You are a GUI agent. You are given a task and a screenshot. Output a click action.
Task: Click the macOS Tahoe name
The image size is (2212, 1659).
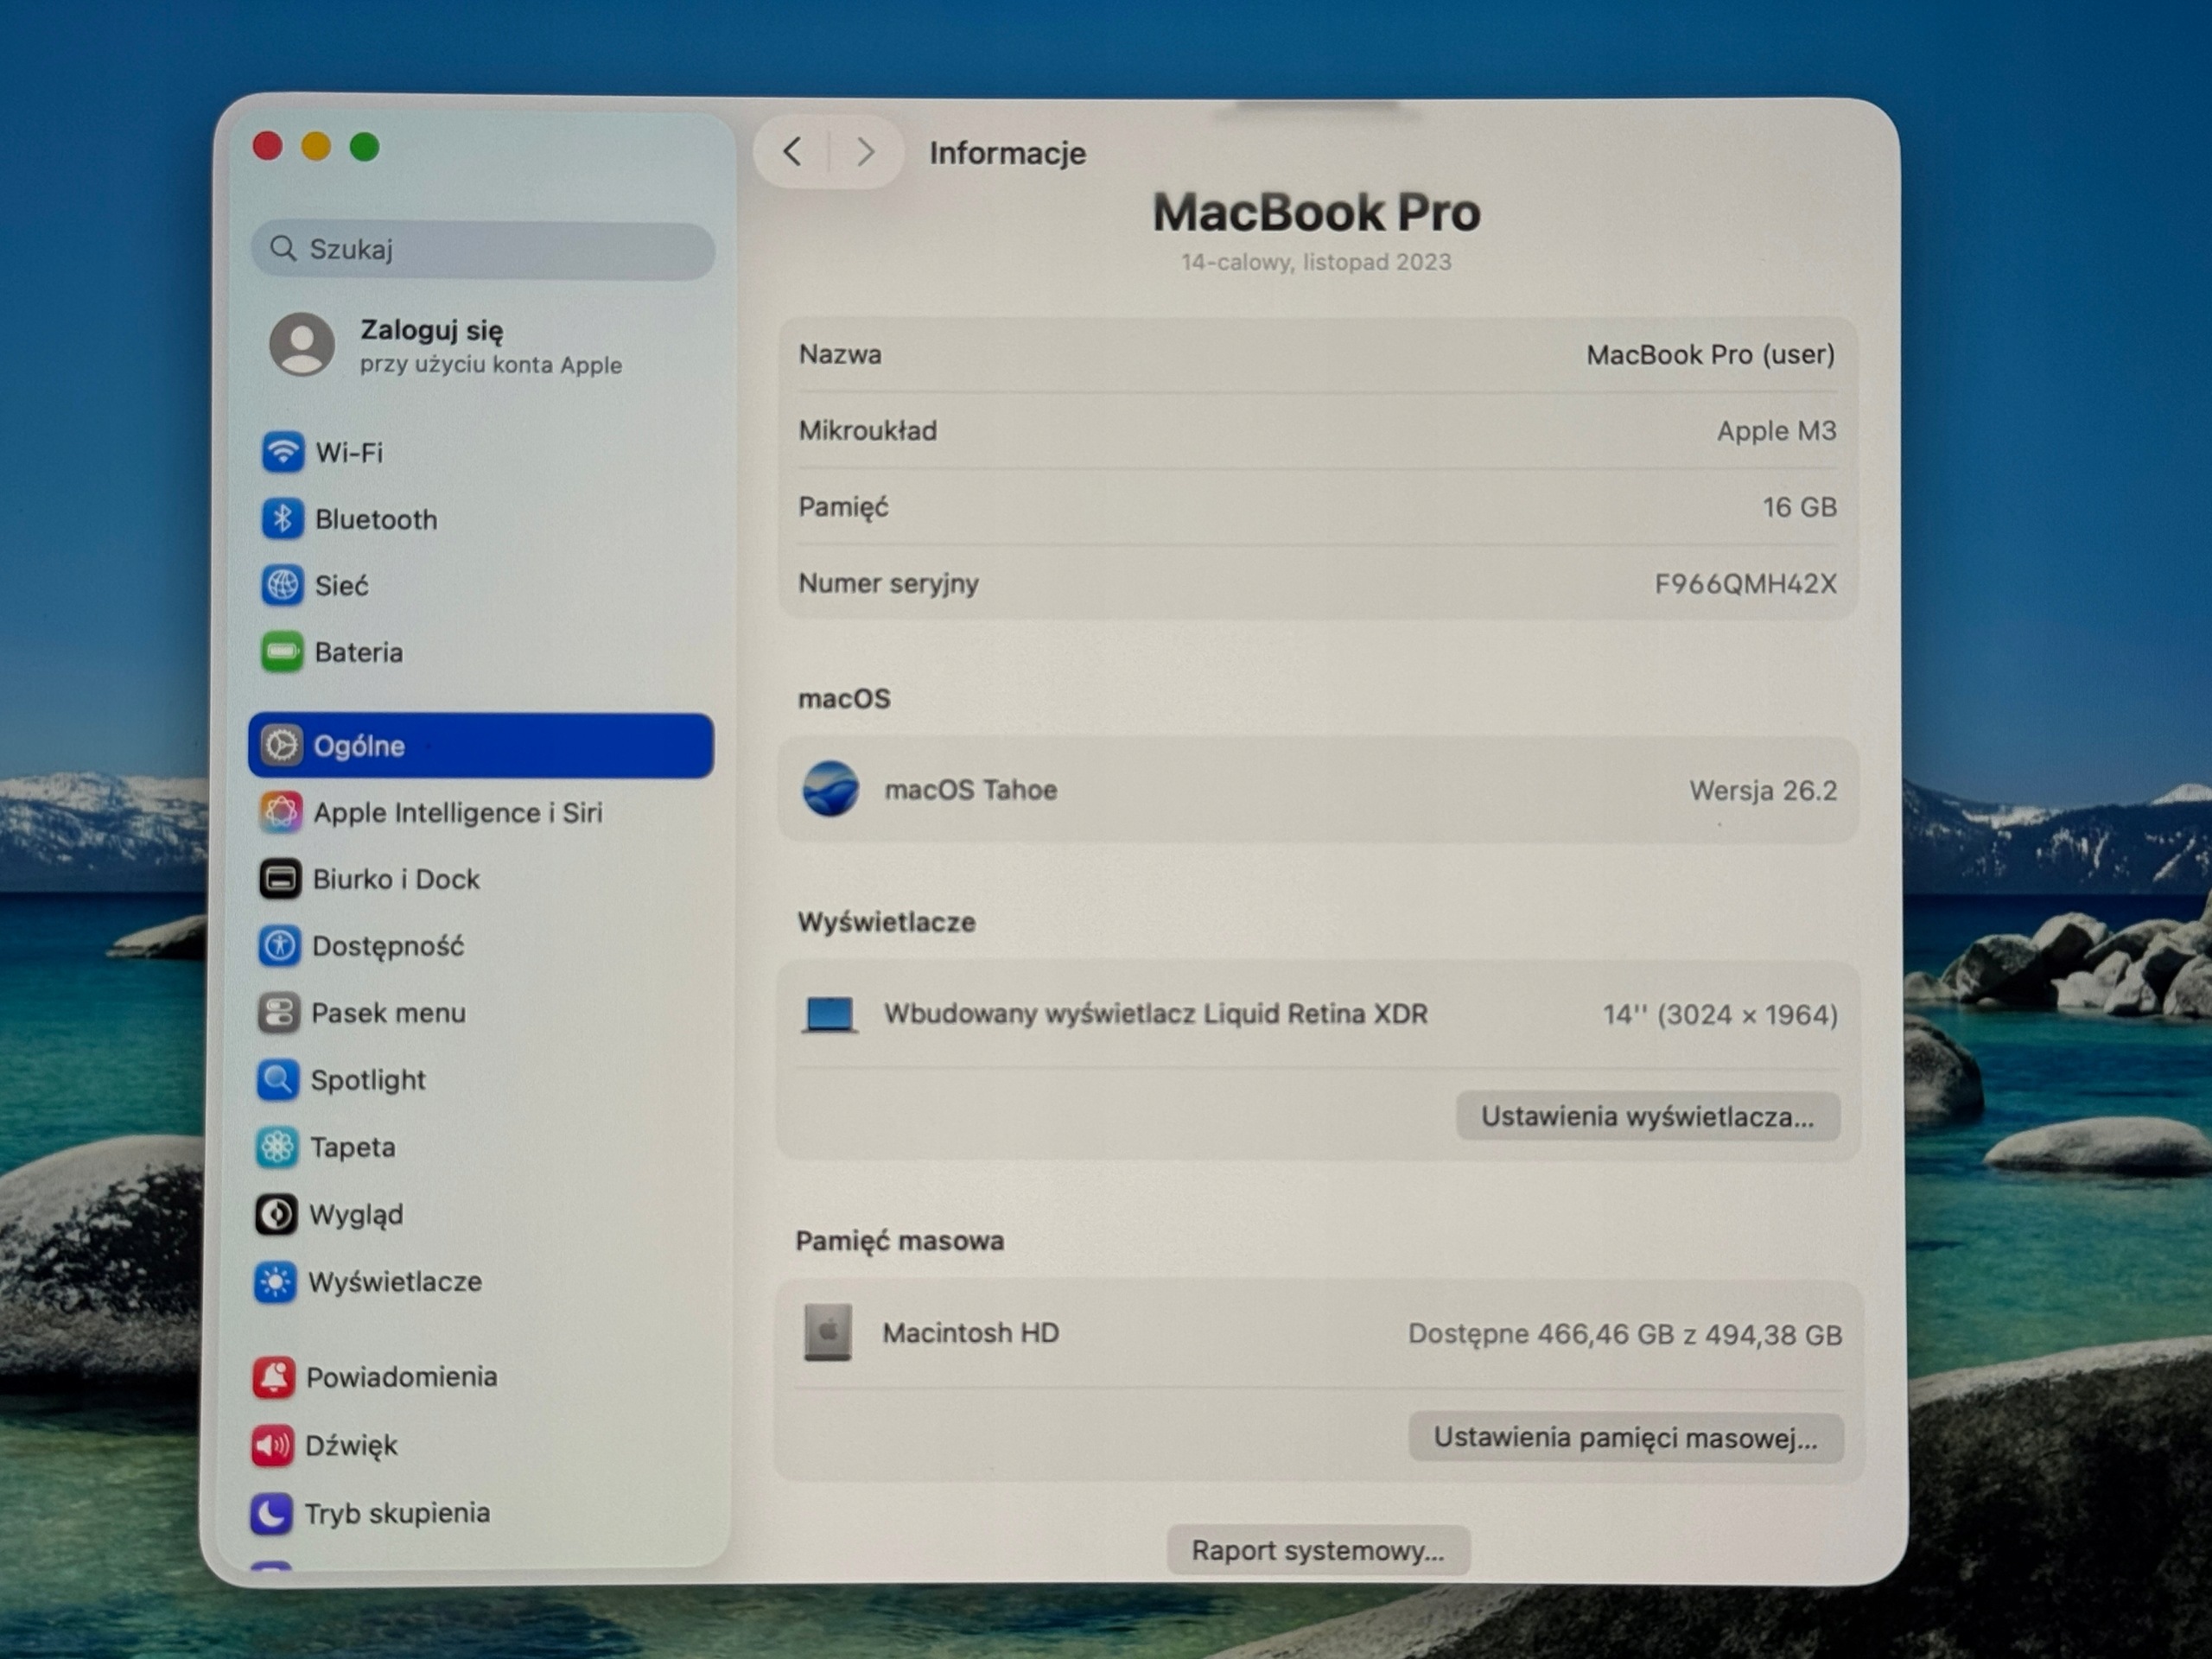tap(971, 790)
